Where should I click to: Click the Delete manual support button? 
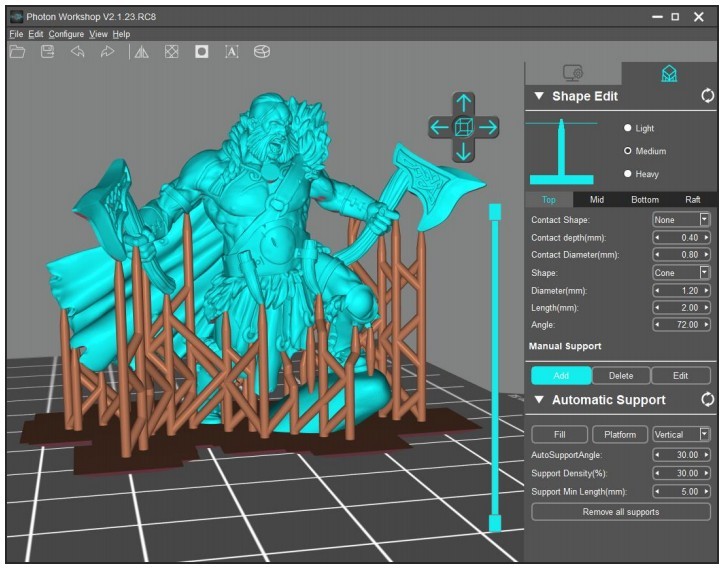[620, 376]
